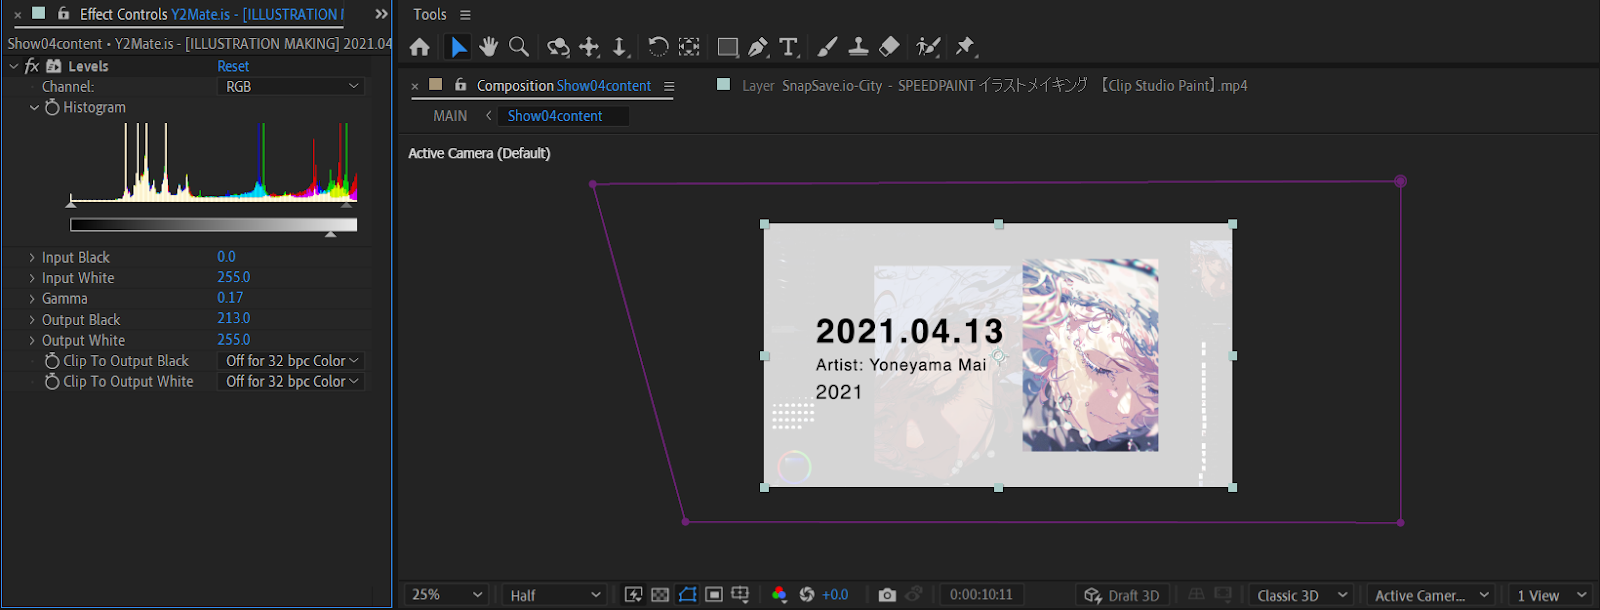Expand the Input Black property
Screen dimensions: 1600x610
click(x=32, y=257)
